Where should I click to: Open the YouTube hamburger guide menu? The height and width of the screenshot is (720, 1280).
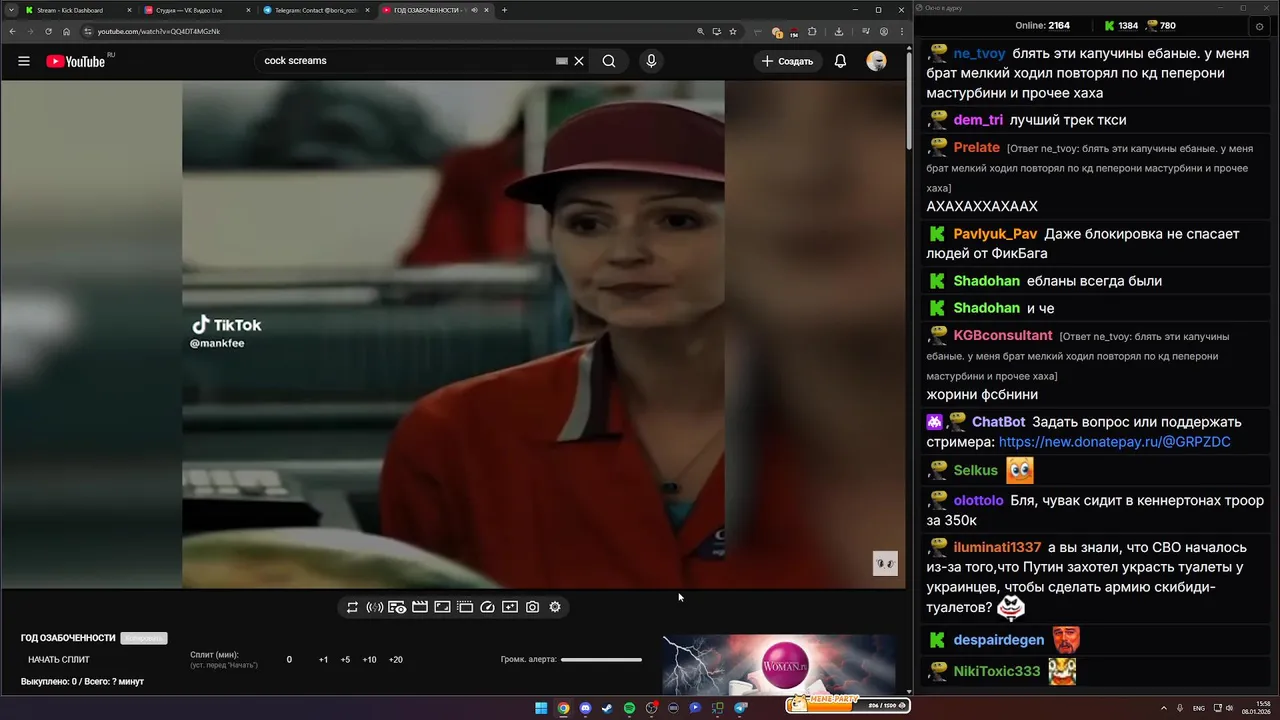tap(24, 61)
